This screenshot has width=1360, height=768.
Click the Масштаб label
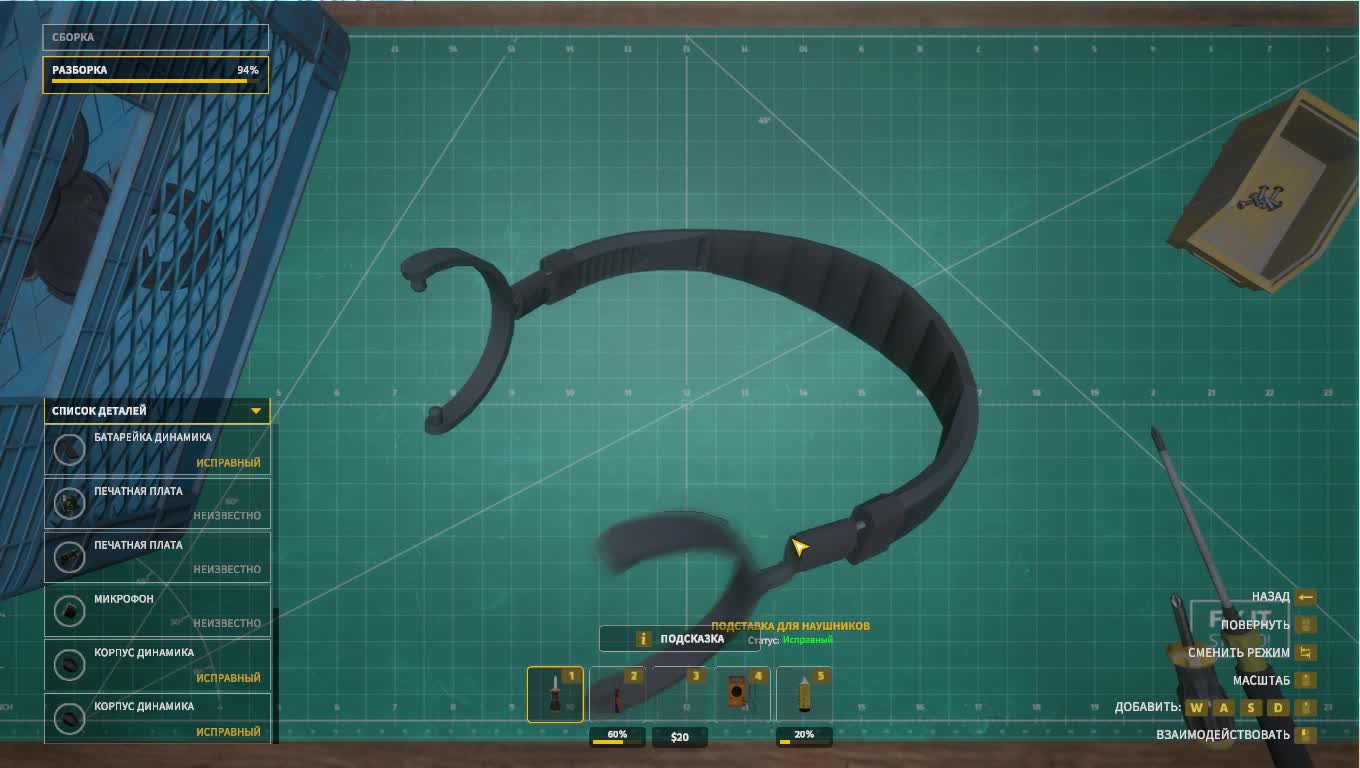1261,680
